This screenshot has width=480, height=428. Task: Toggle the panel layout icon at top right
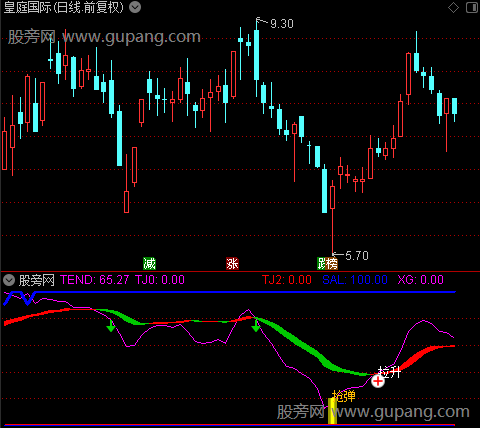(x=472, y=7)
